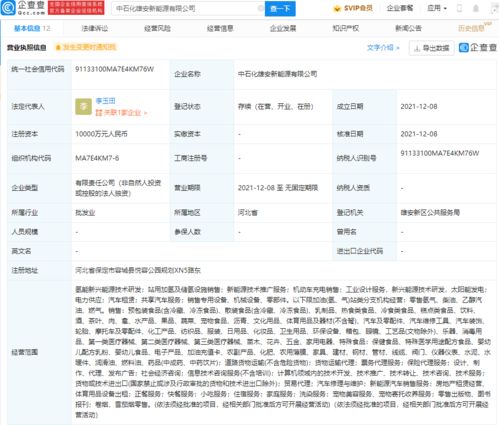Open 企业套餐 link in header
499x425 pixels.
(x=400, y=8)
